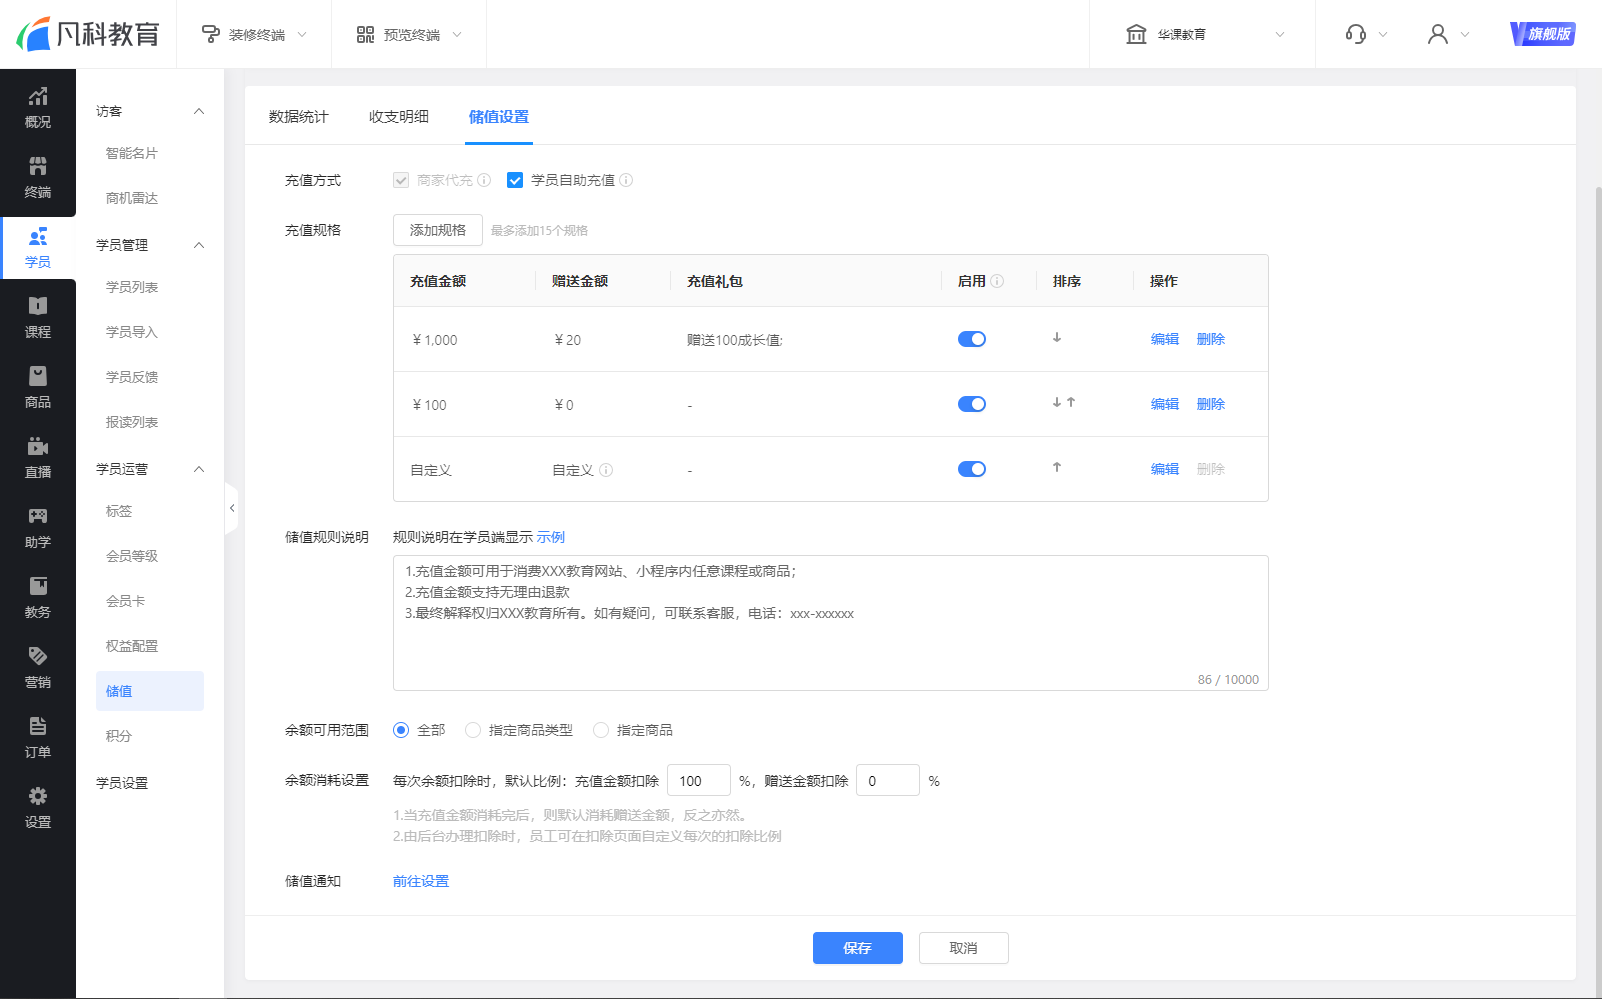Delete the ¥100 recharge spec row

click(x=1211, y=404)
